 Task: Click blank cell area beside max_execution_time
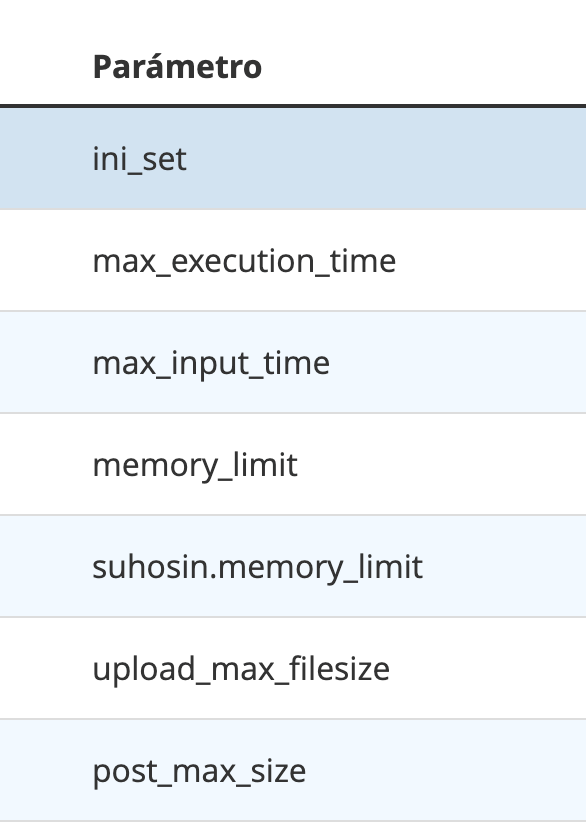click(x=491, y=261)
